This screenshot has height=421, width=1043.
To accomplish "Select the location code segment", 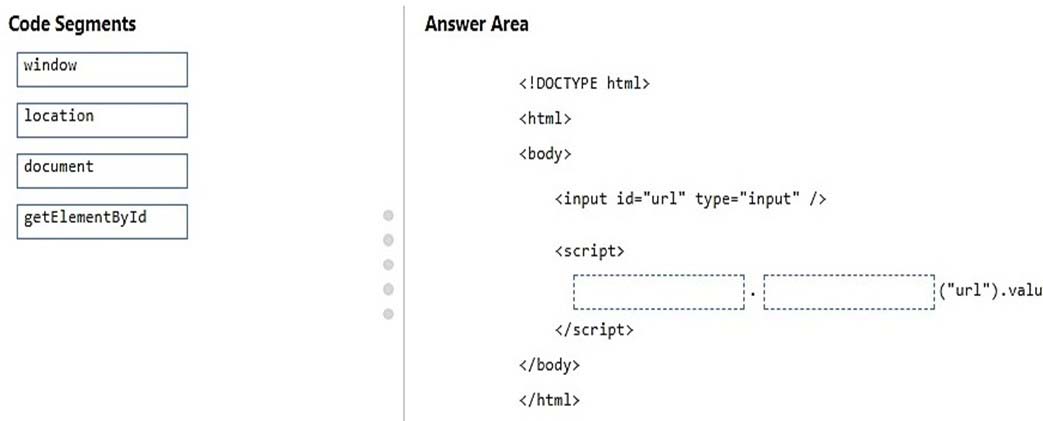I will [x=102, y=120].
